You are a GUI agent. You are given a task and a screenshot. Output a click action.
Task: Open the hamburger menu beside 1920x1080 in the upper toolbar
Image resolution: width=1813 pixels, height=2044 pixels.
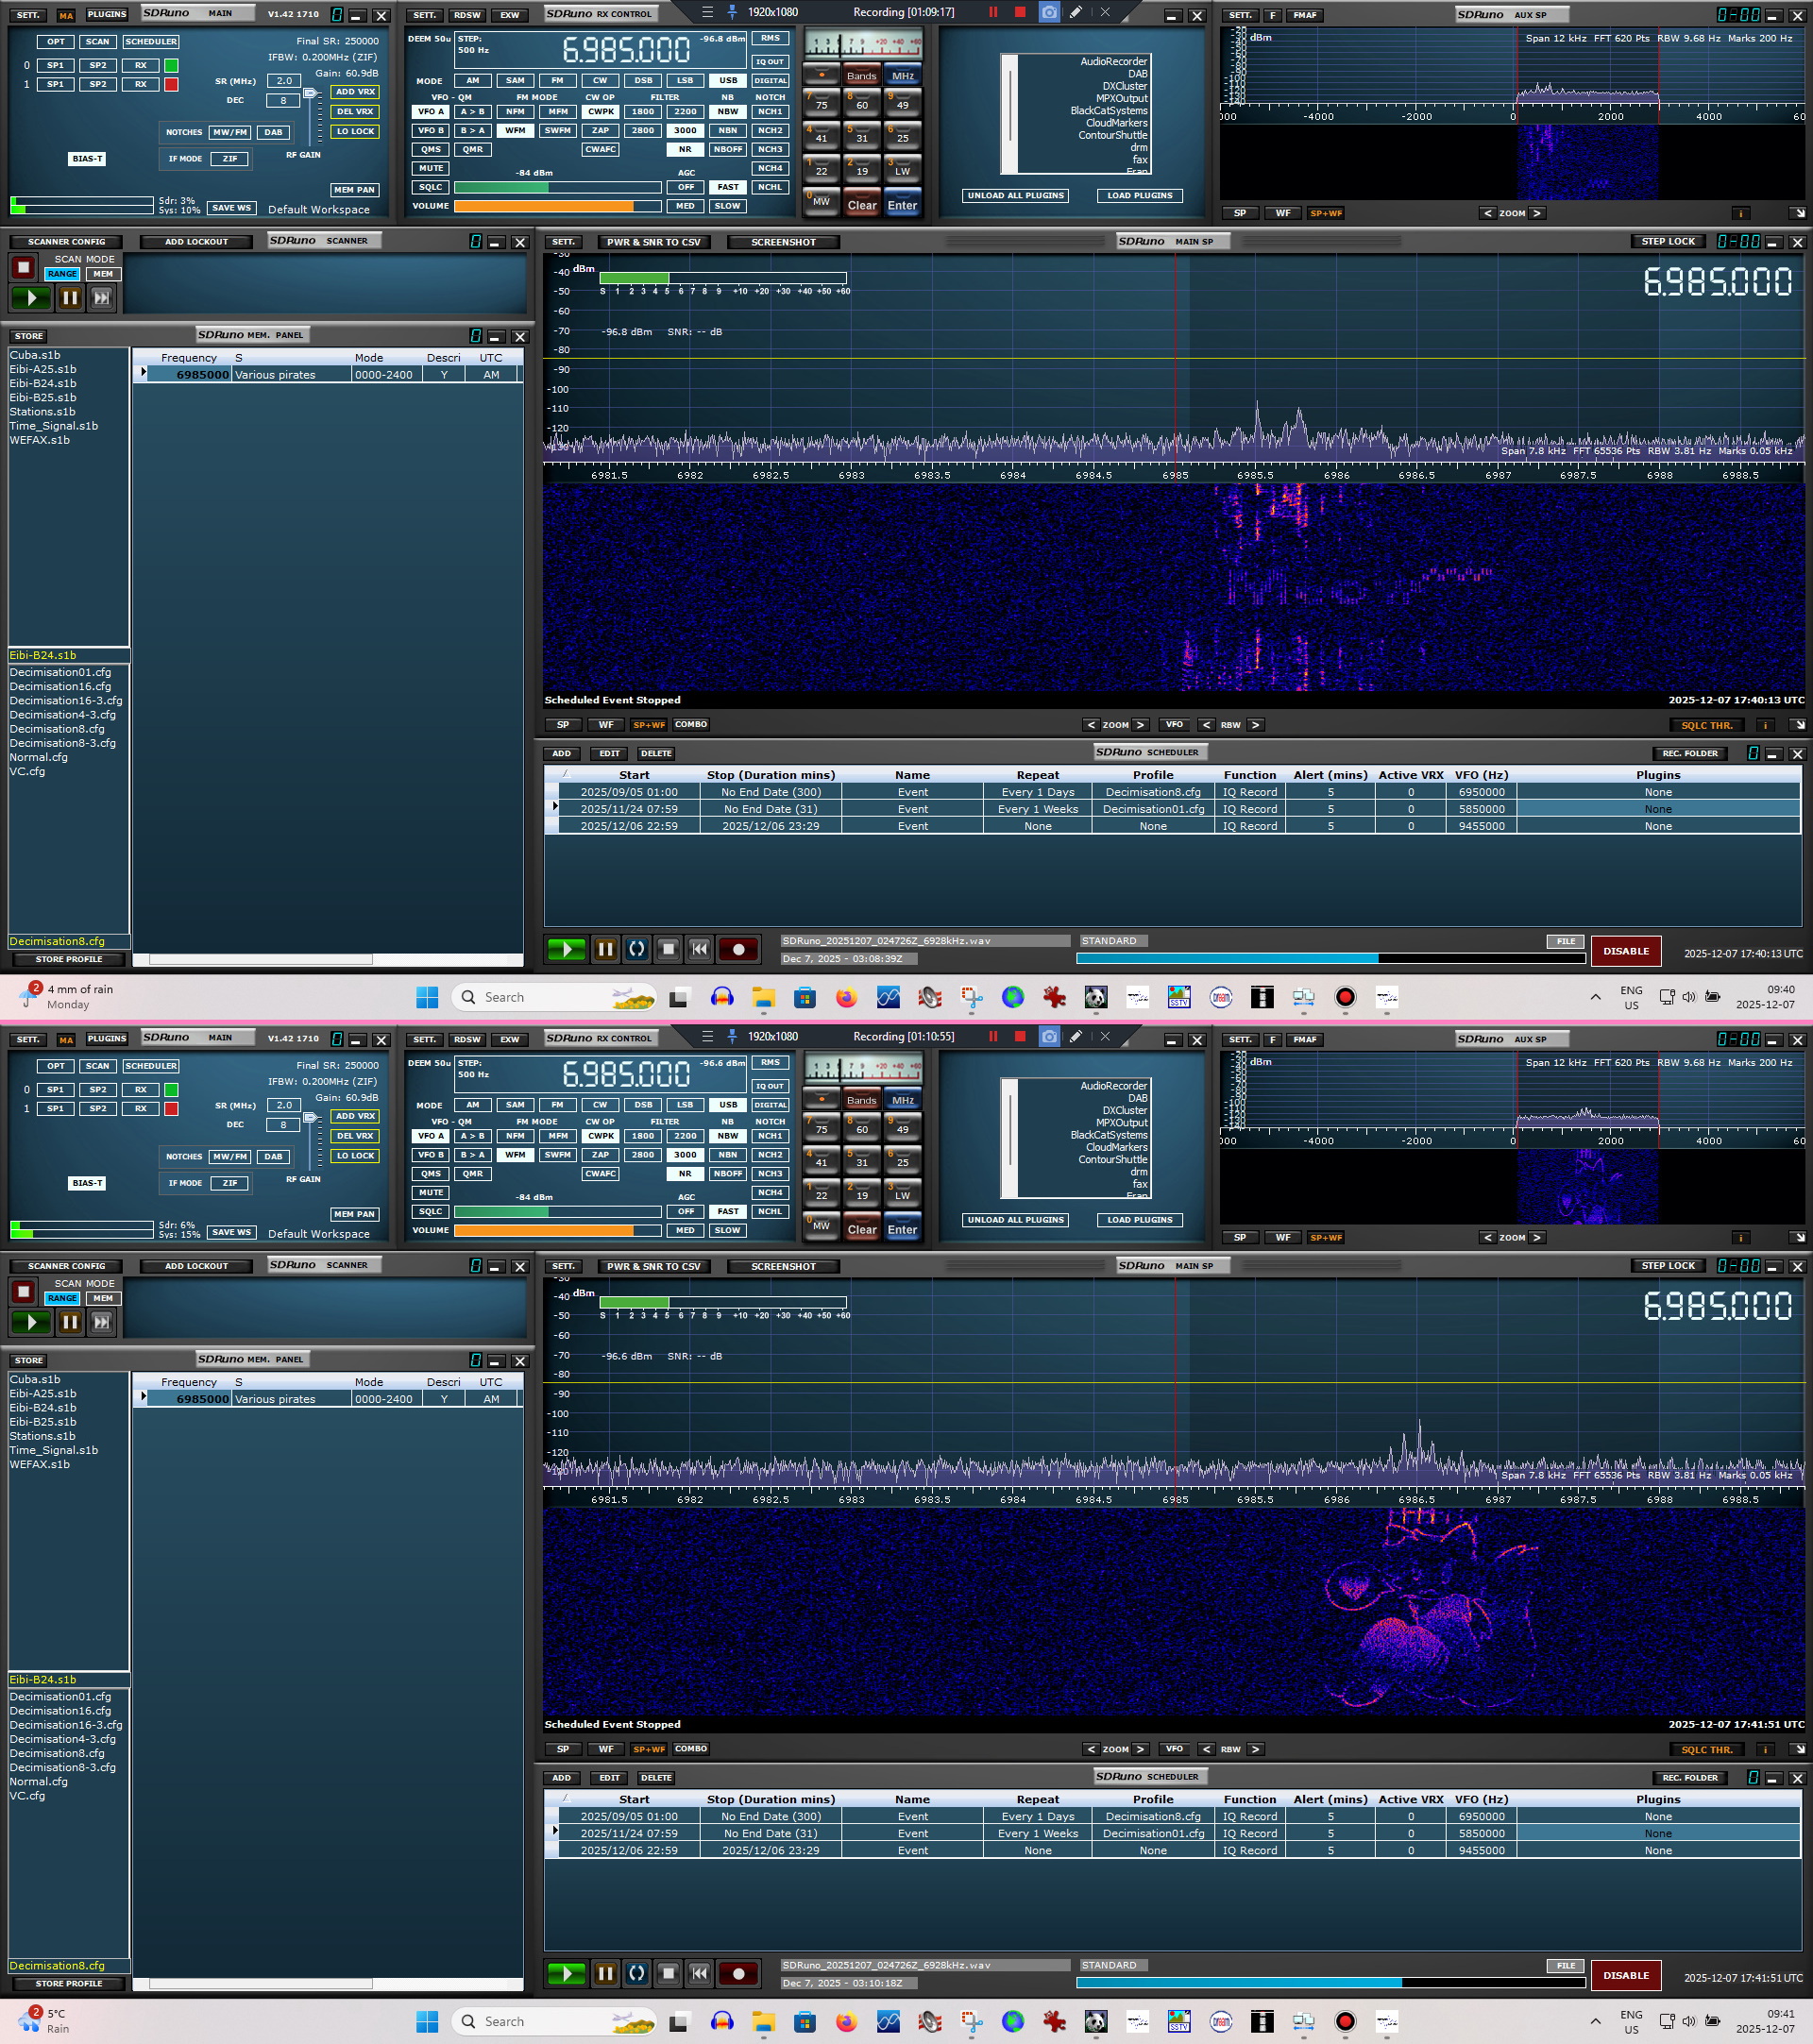707,13
